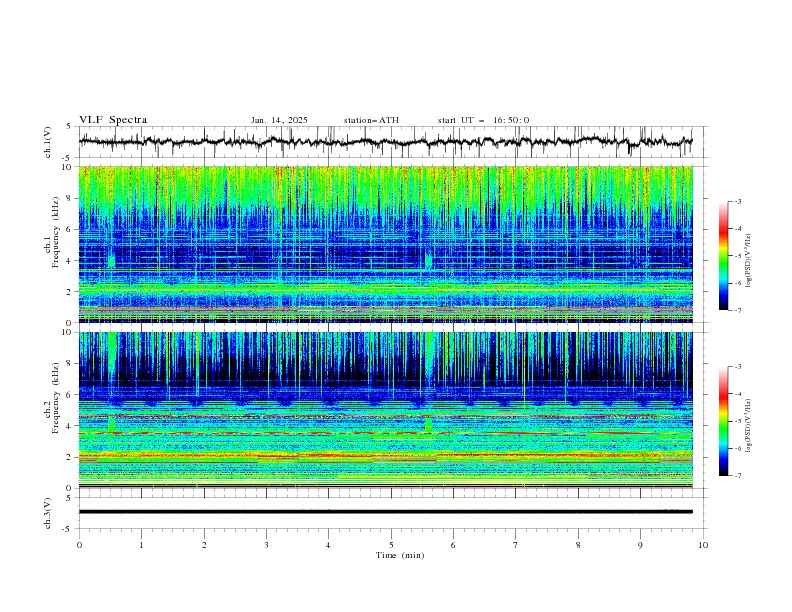The height and width of the screenshot is (612, 792).
Task: Click the ch.1 voltage waveform trace
Action: pyautogui.click(x=385, y=142)
